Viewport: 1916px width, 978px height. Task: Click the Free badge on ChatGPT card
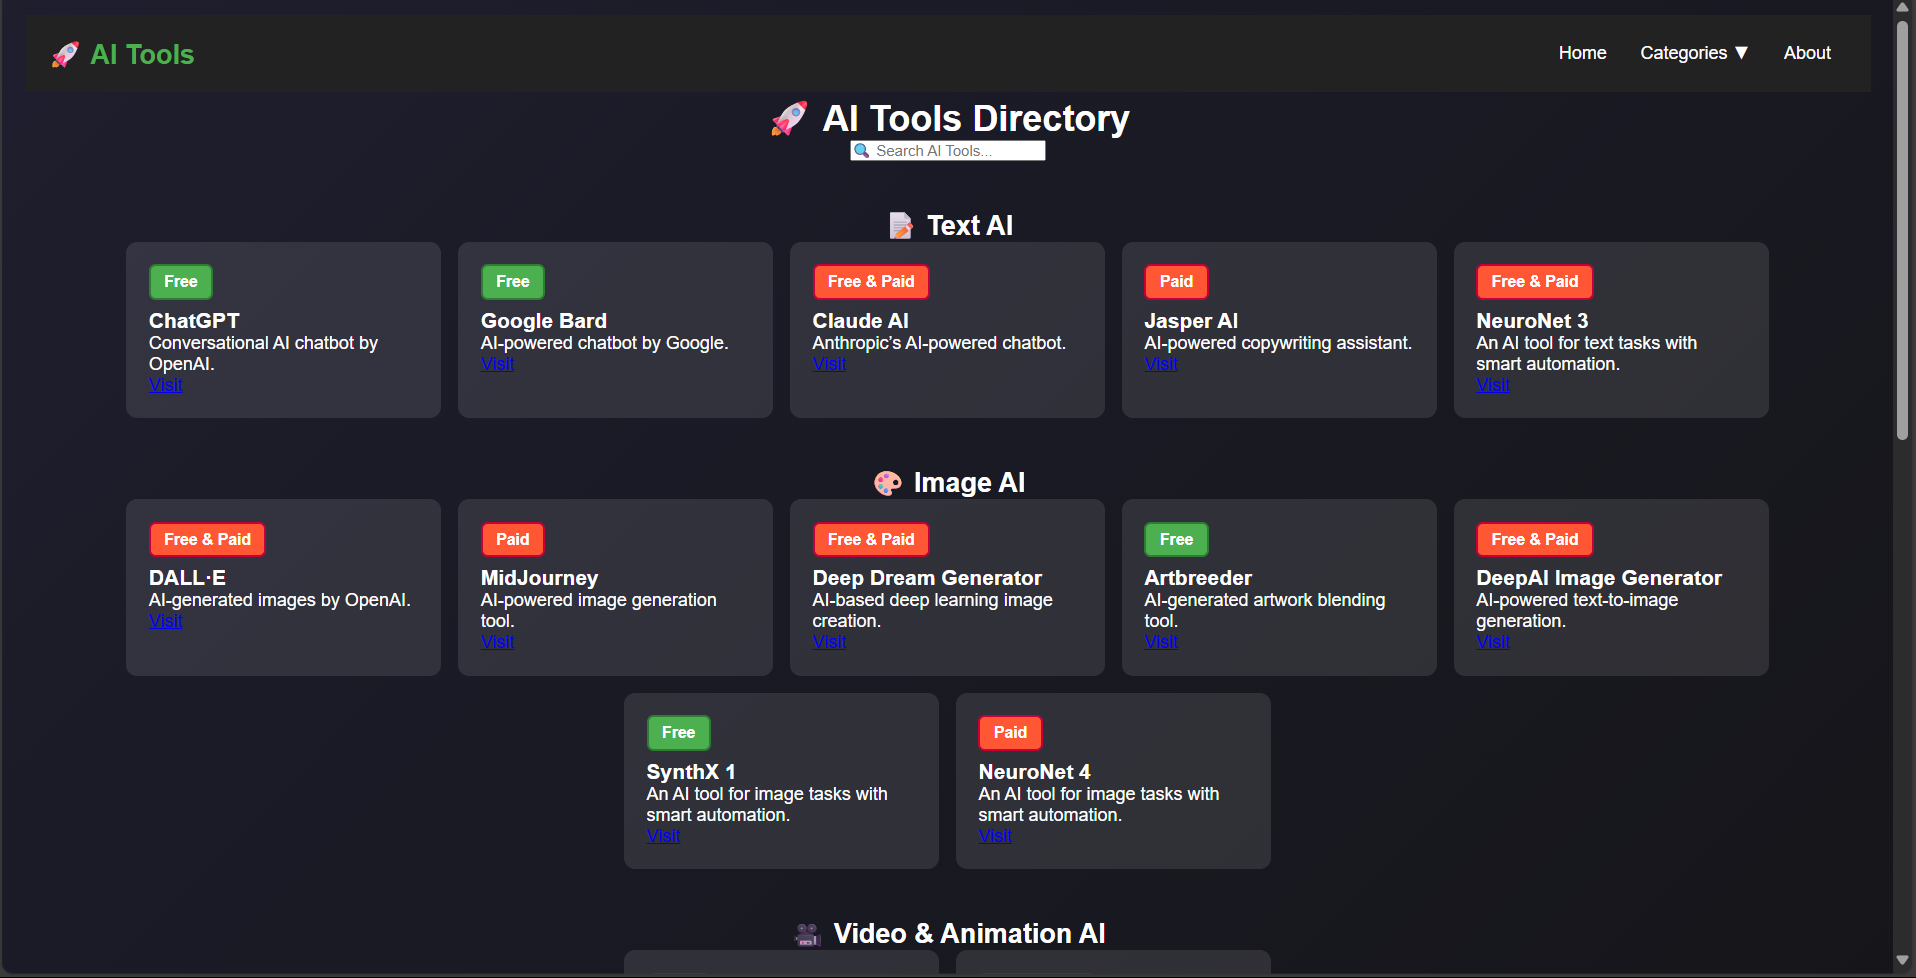pyautogui.click(x=181, y=282)
